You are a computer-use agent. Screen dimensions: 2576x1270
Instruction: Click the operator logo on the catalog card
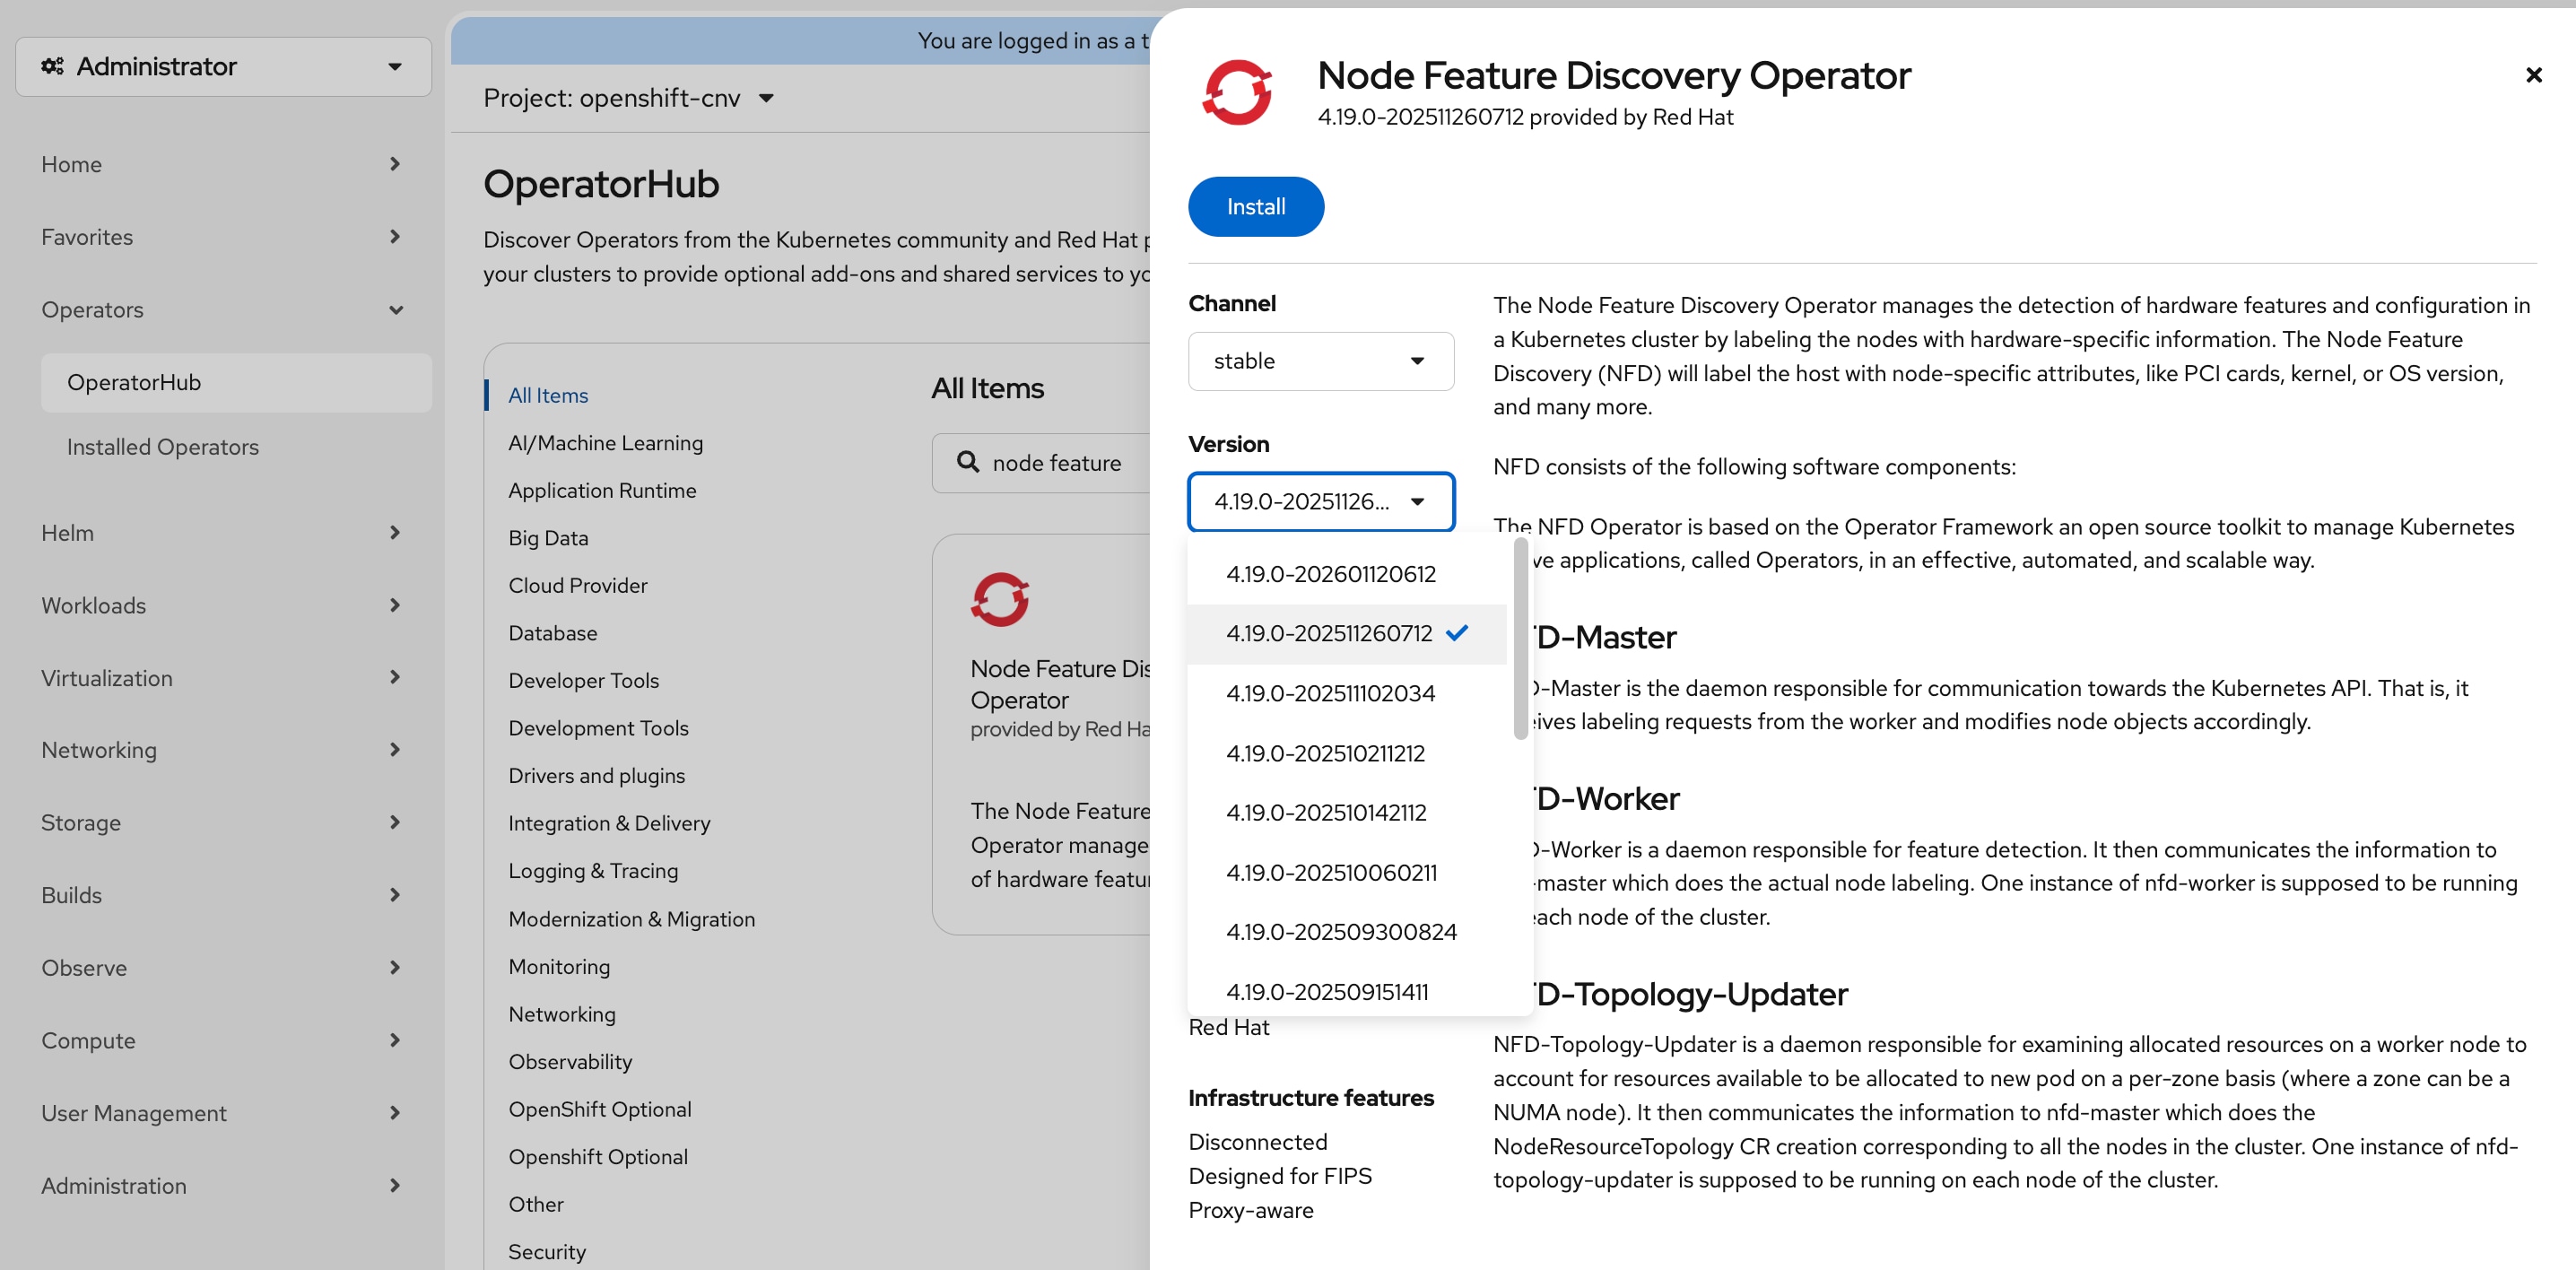click(999, 599)
